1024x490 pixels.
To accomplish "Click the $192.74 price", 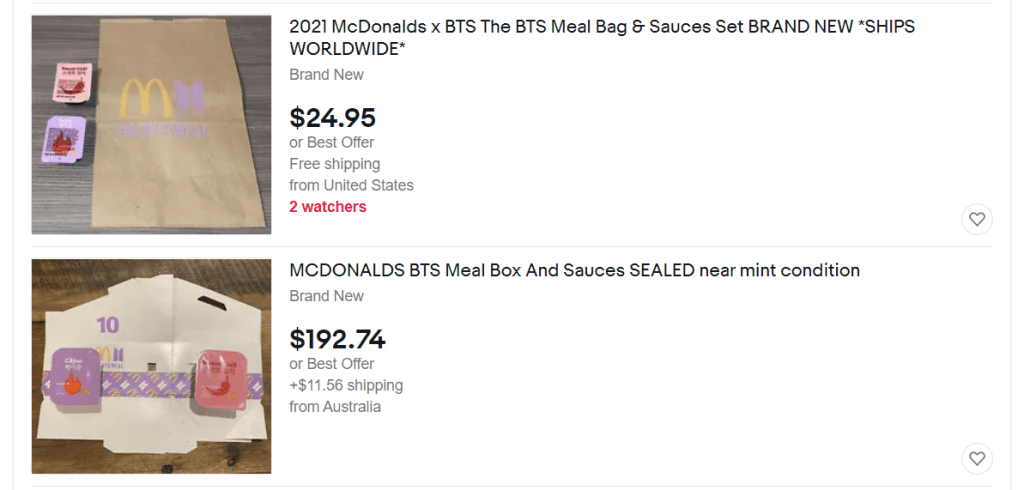I will tap(337, 340).
